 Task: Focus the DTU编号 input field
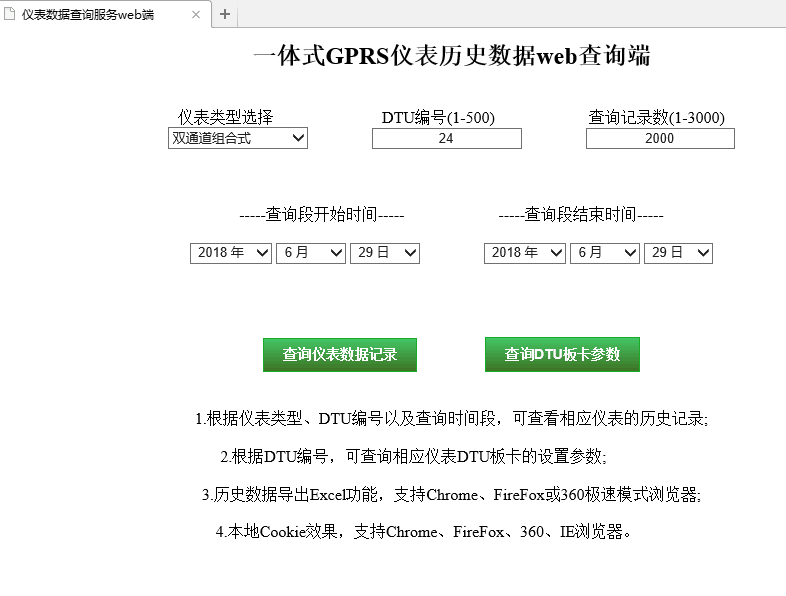[x=446, y=139]
